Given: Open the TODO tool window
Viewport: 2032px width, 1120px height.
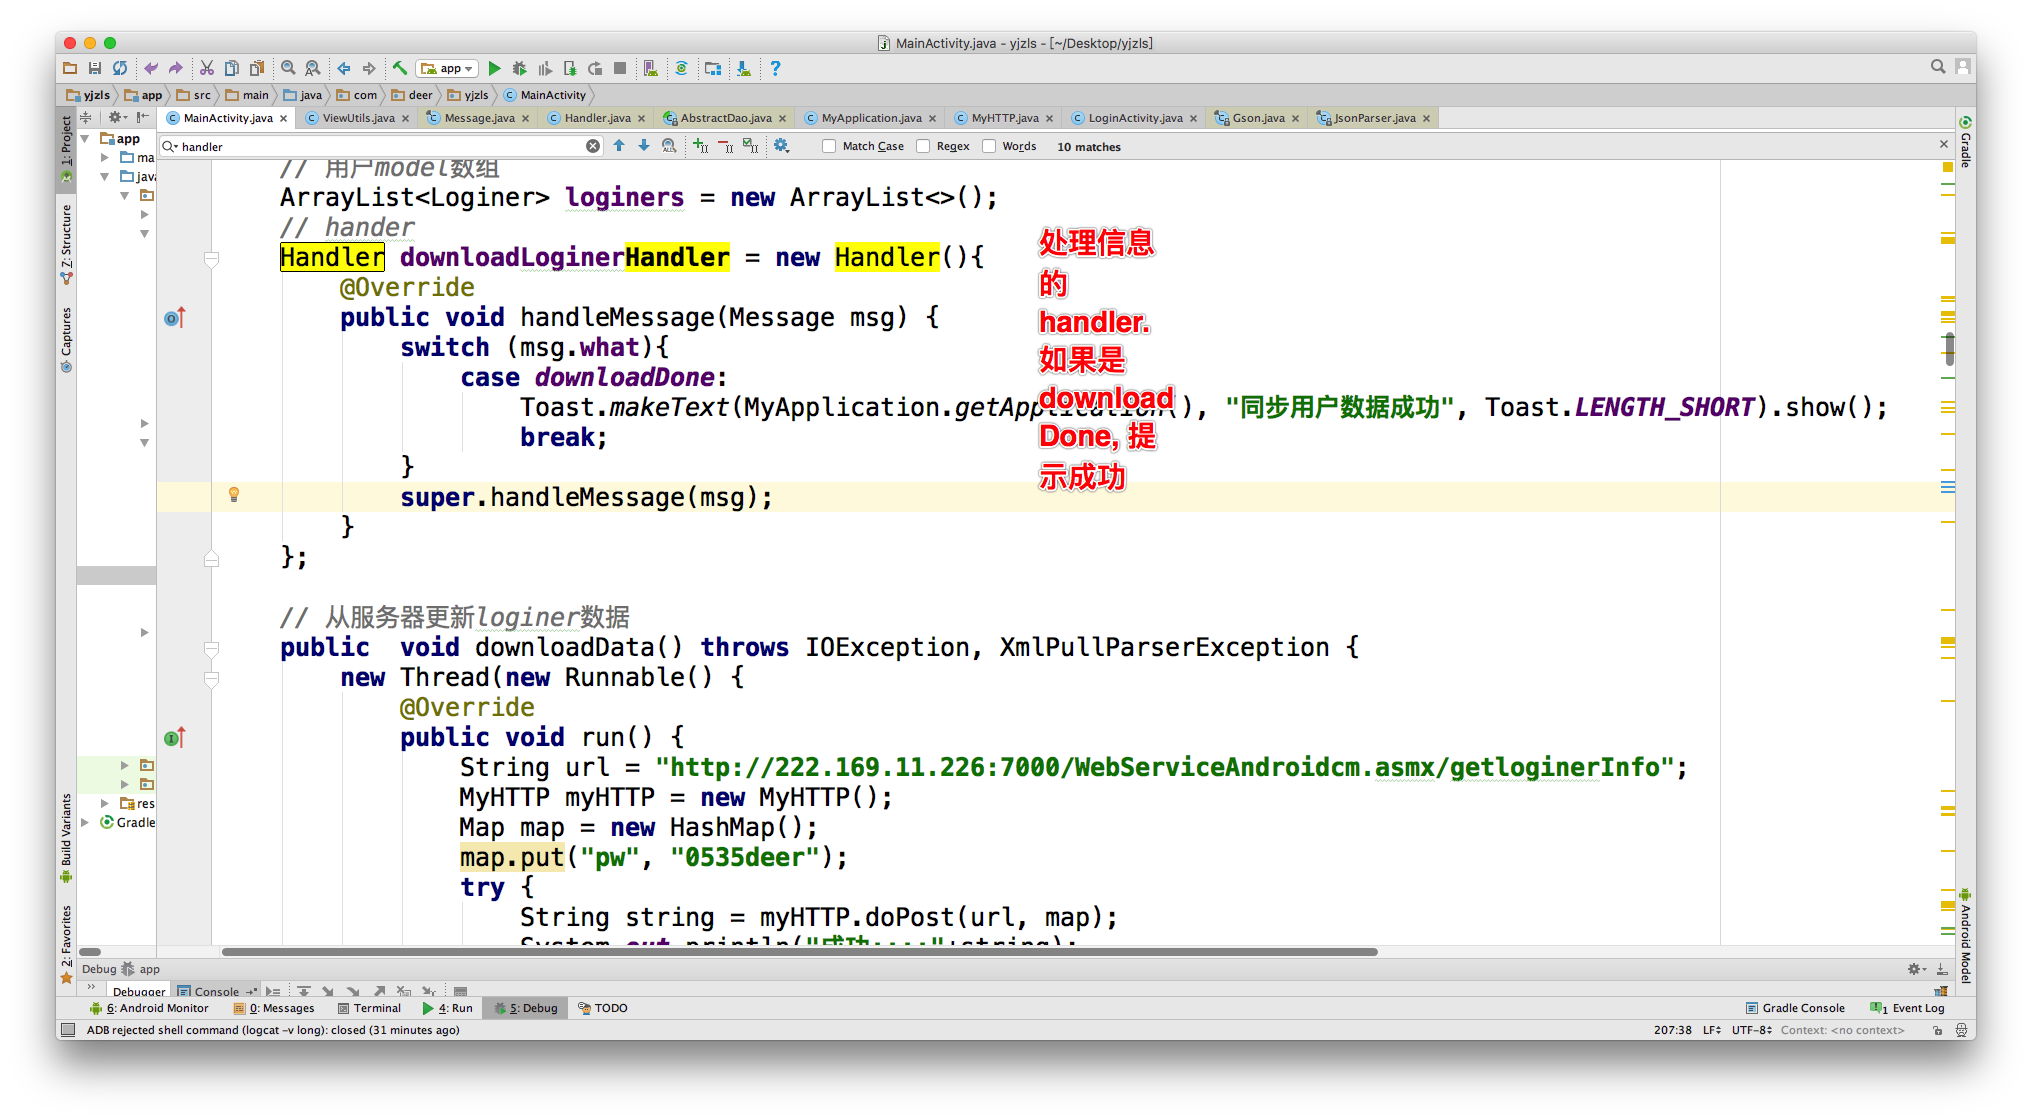Looking at the screenshot, I should 603,1008.
